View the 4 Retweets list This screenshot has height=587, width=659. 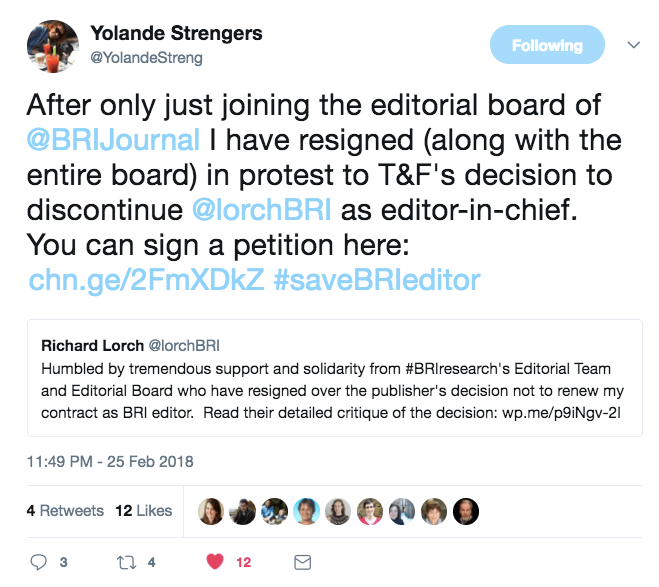(x=65, y=510)
